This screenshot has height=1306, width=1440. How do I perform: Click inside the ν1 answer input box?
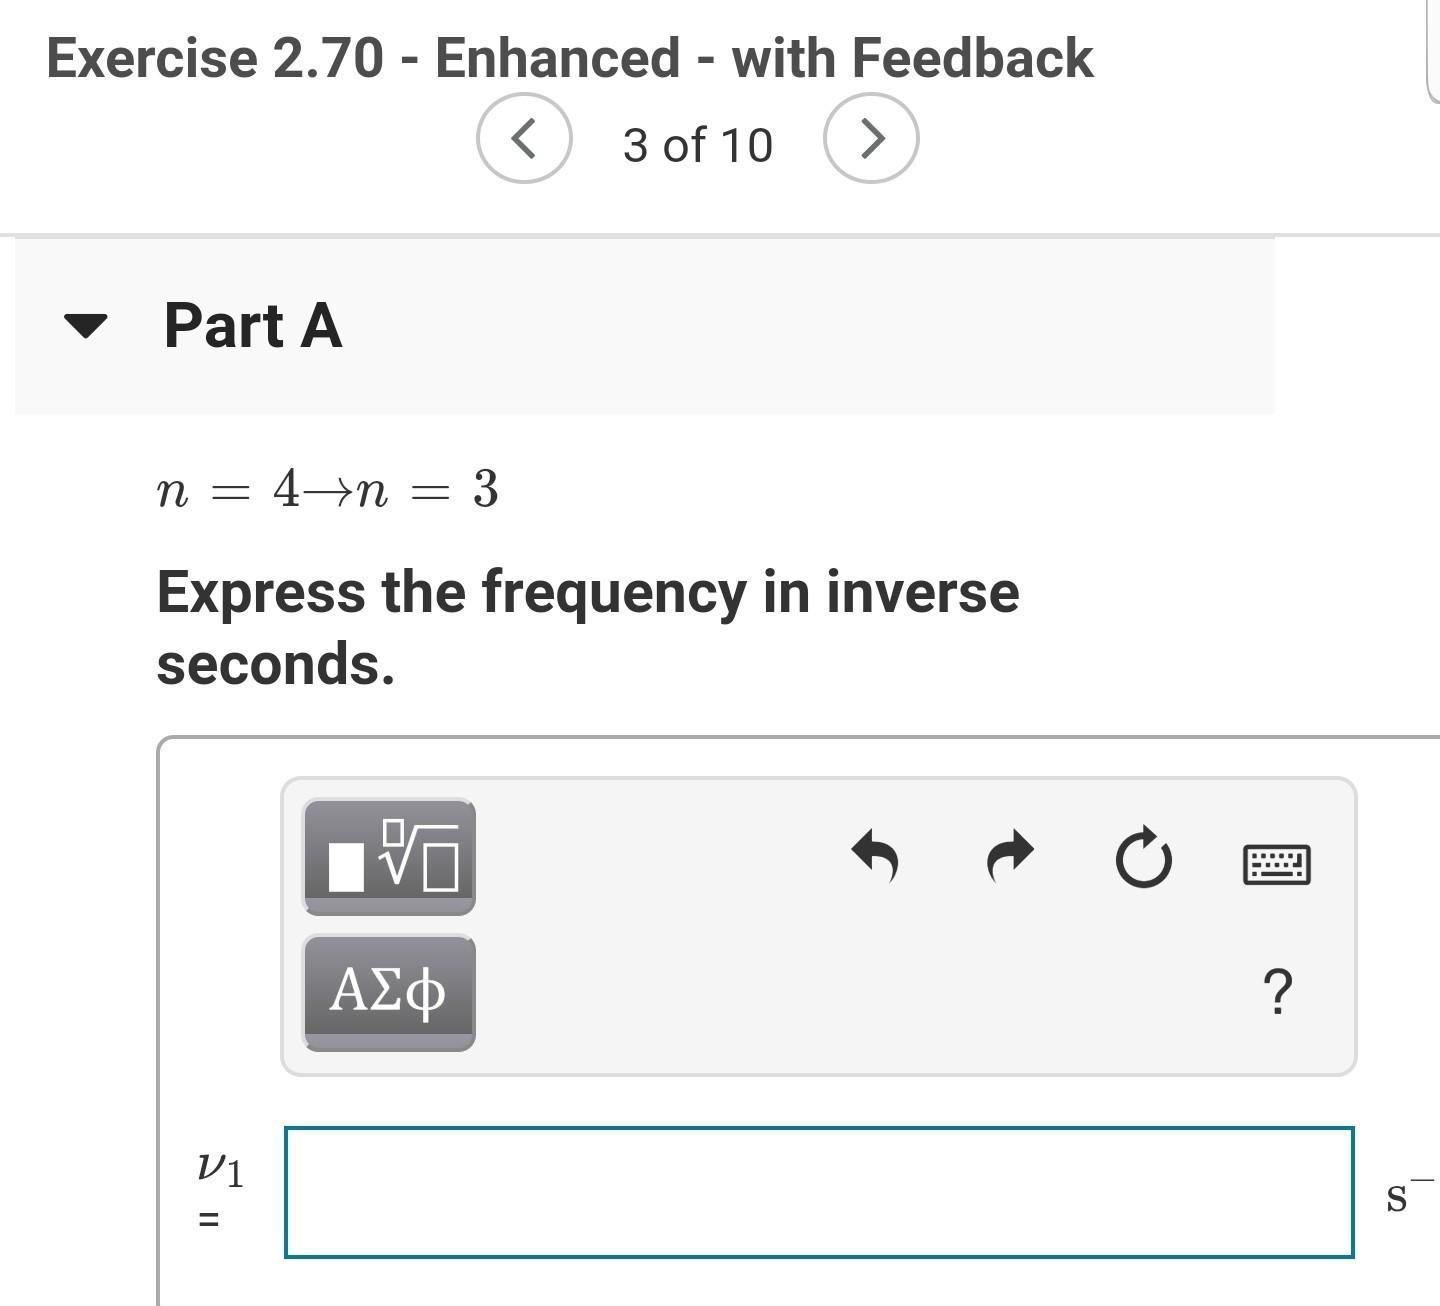pos(818,1192)
